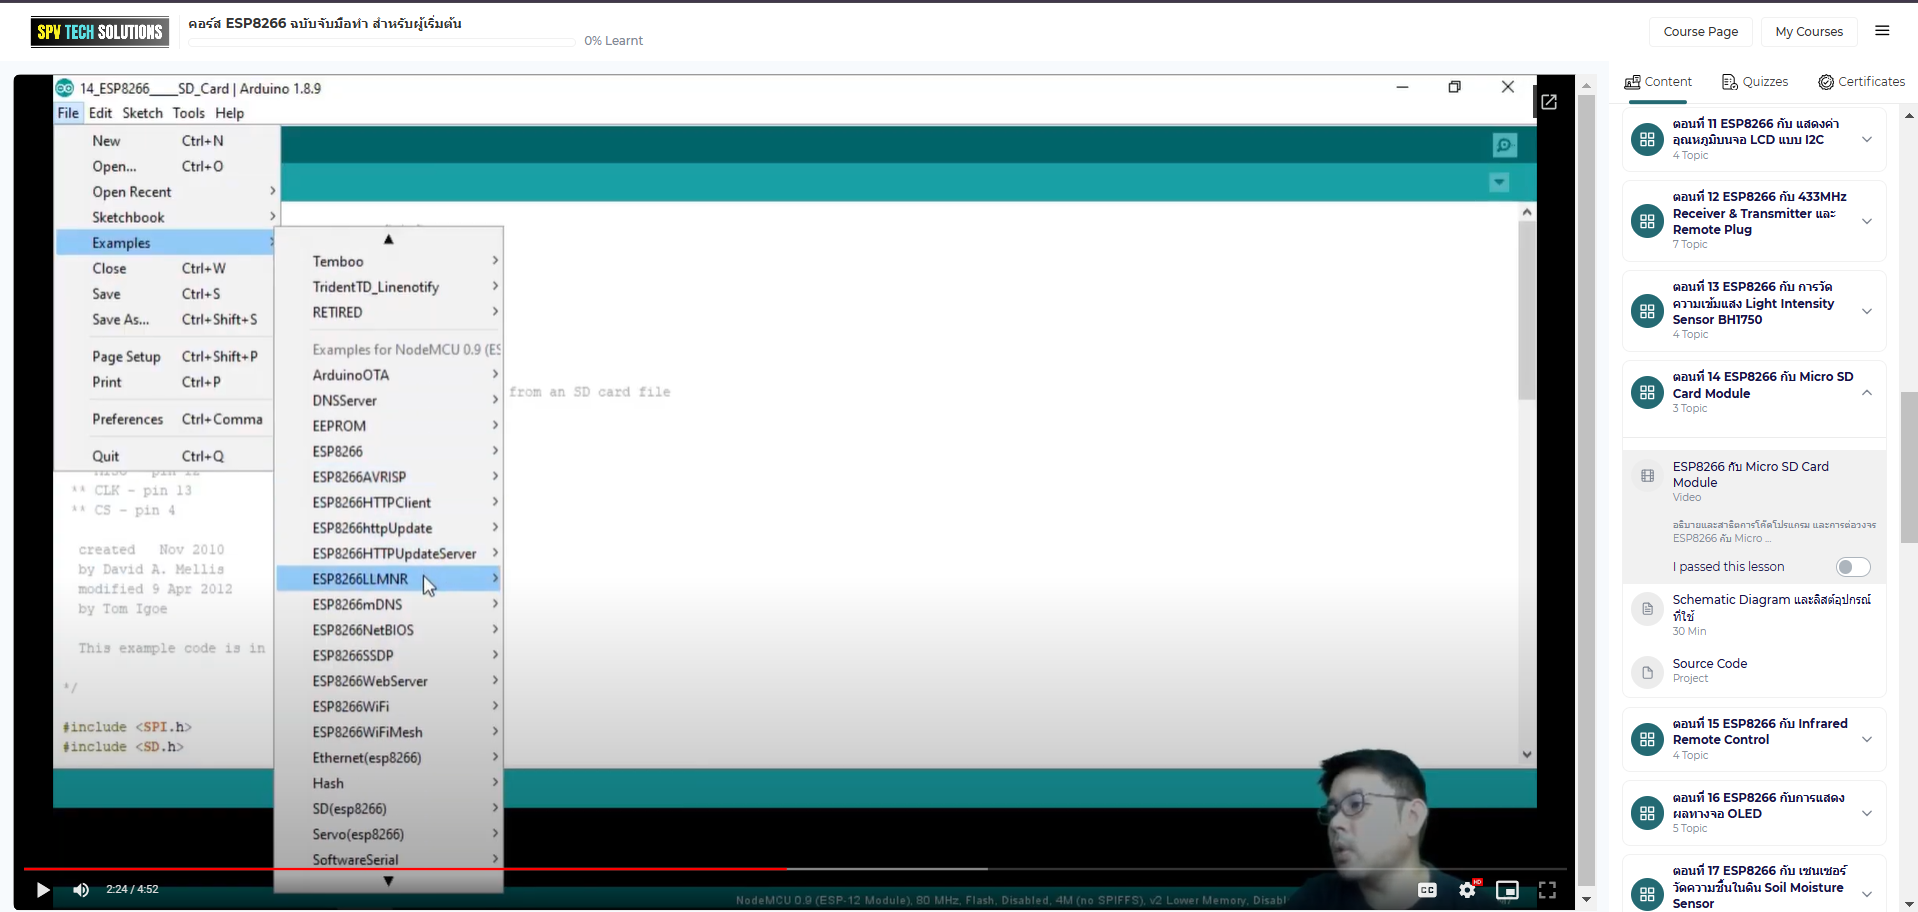Click module icon for lesson 11 LCD I2C
The image size is (1918, 912).
(1647, 139)
